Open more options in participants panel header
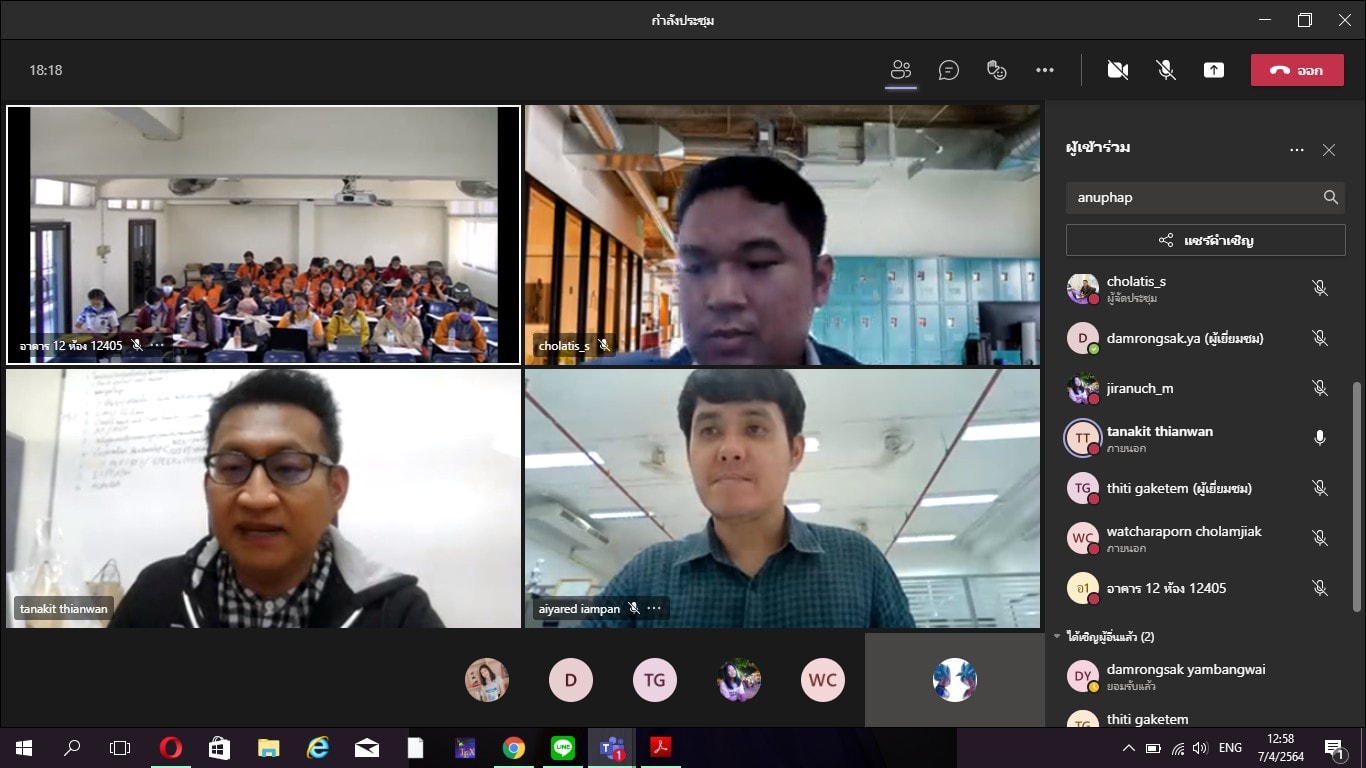The width and height of the screenshot is (1366, 768). pyautogui.click(x=1297, y=150)
